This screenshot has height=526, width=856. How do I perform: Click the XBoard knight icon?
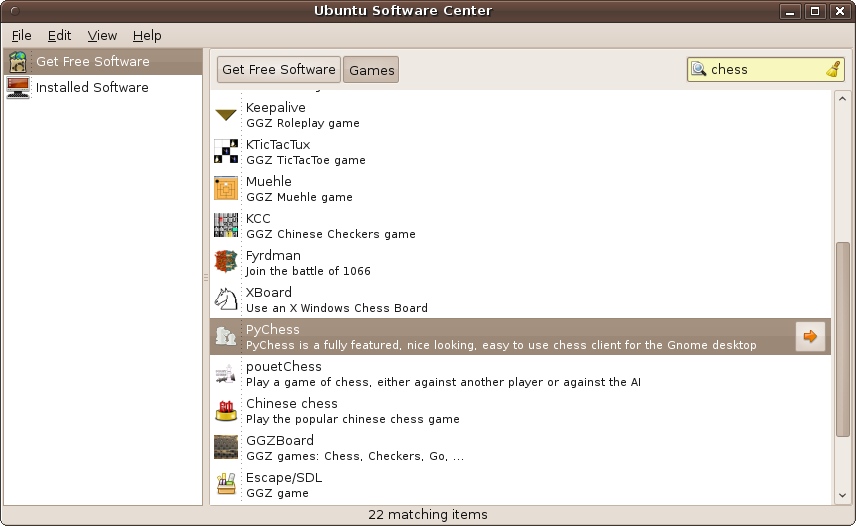225,299
